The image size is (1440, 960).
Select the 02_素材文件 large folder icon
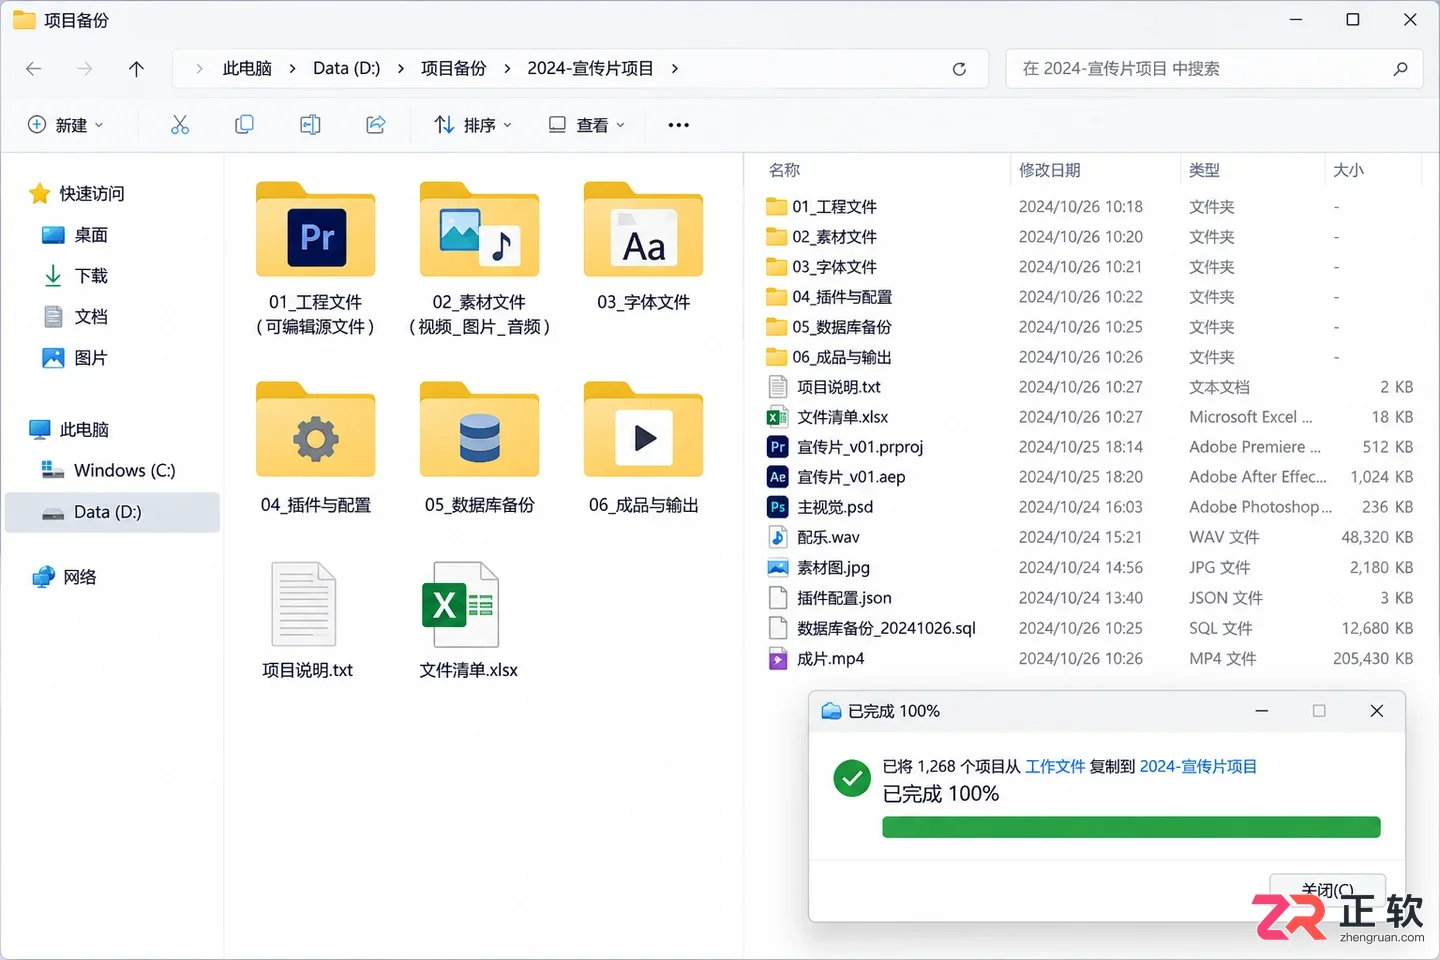tap(480, 229)
